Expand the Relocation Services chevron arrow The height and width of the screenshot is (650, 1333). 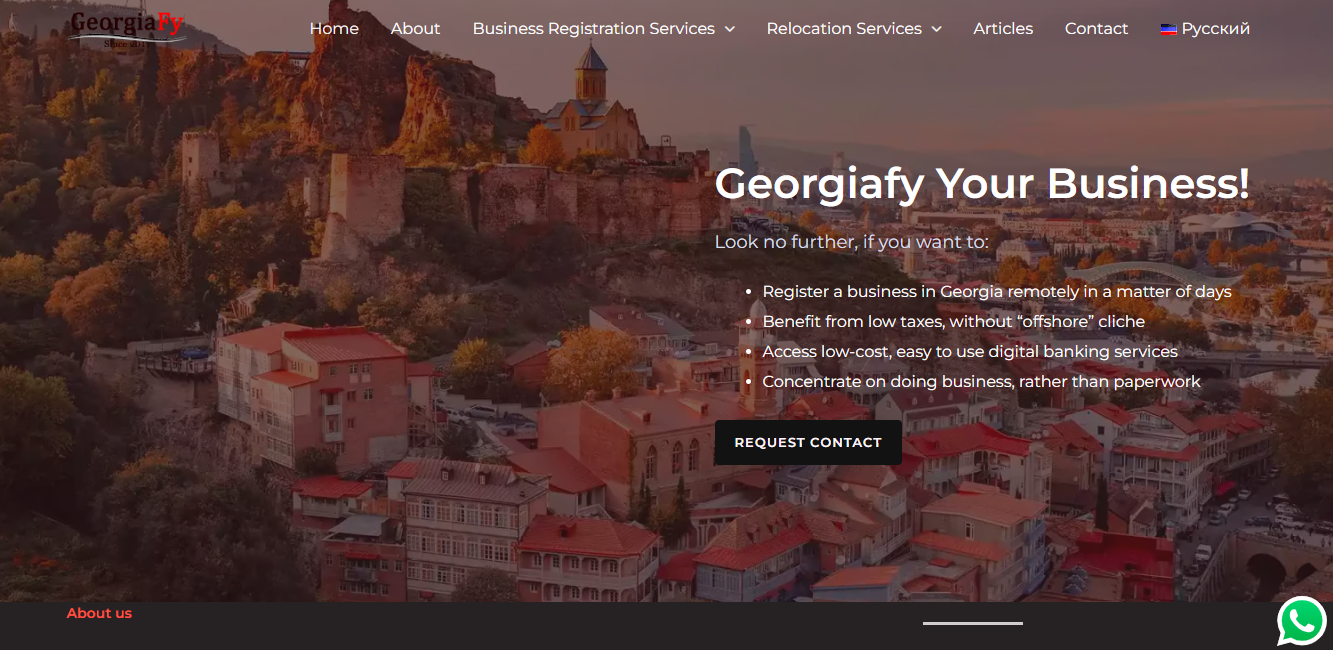[937, 29]
